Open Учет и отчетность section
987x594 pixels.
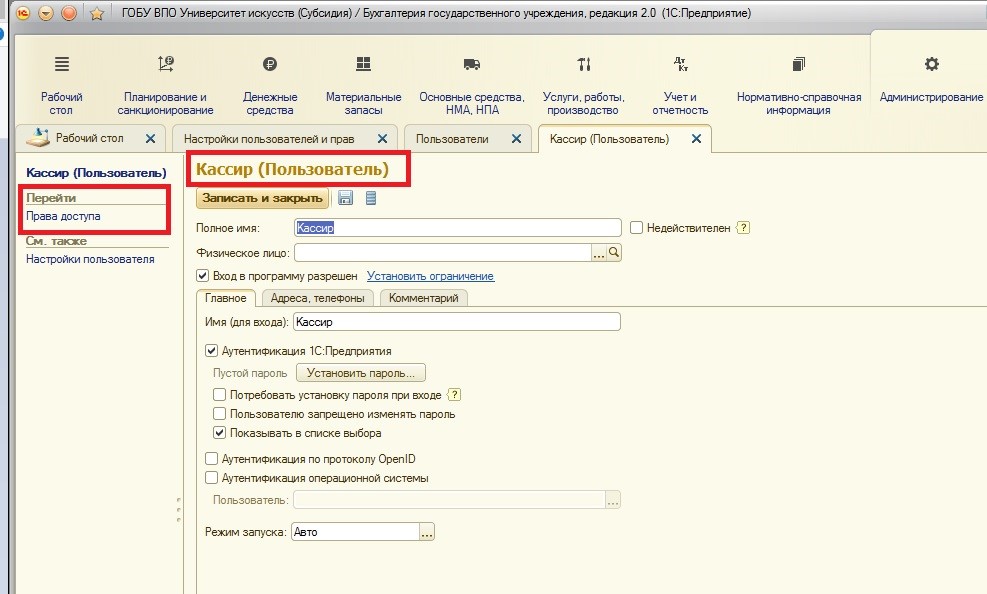(x=680, y=85)
